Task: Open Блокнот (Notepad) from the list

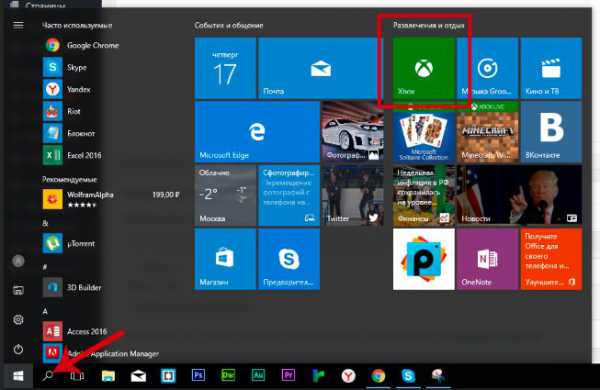Action: pos(69,133)
